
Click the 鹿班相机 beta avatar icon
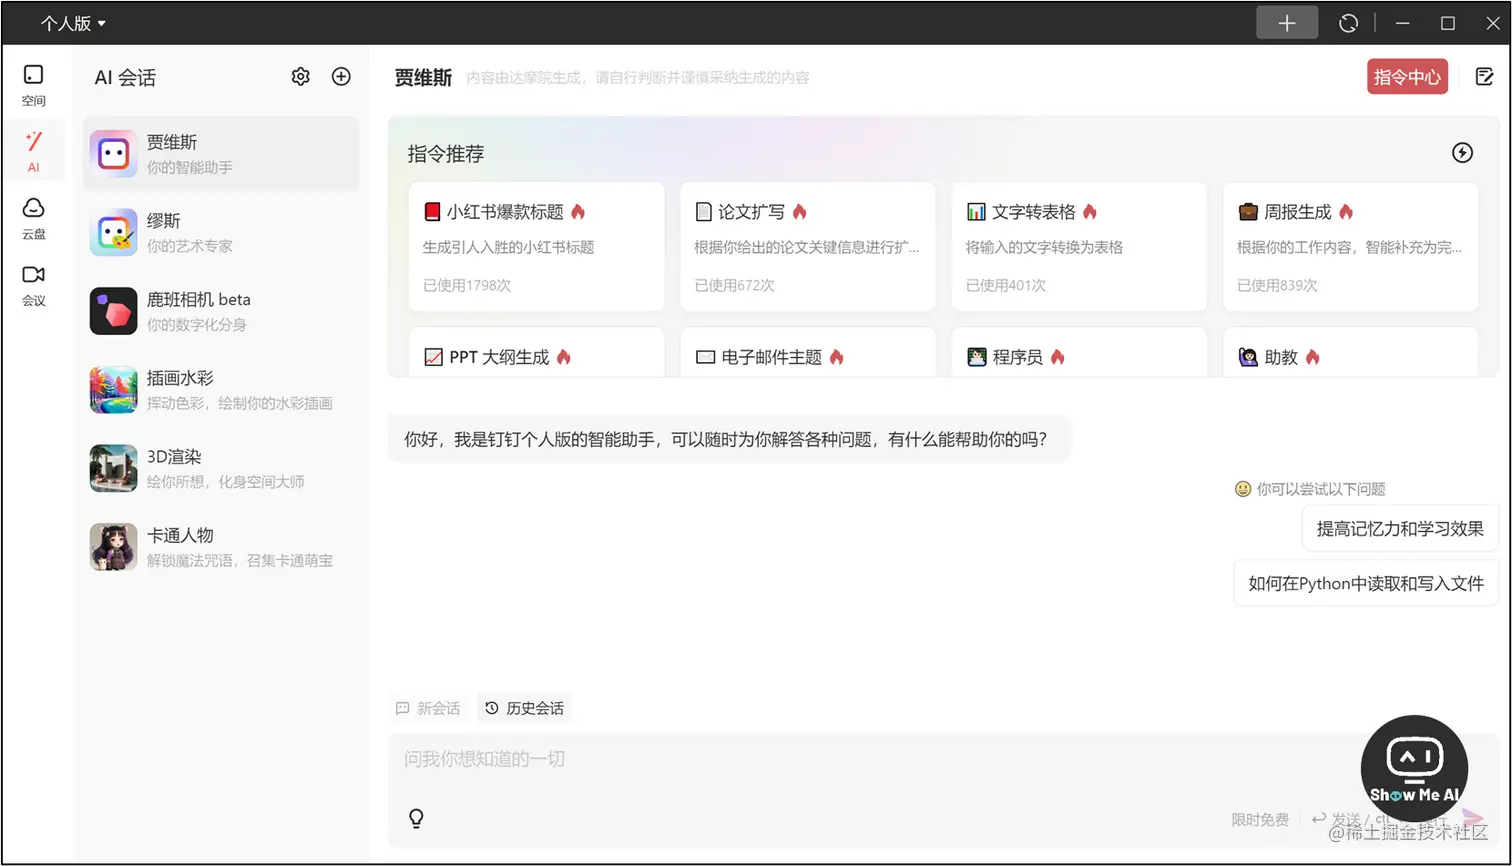[x=113, y=311]
